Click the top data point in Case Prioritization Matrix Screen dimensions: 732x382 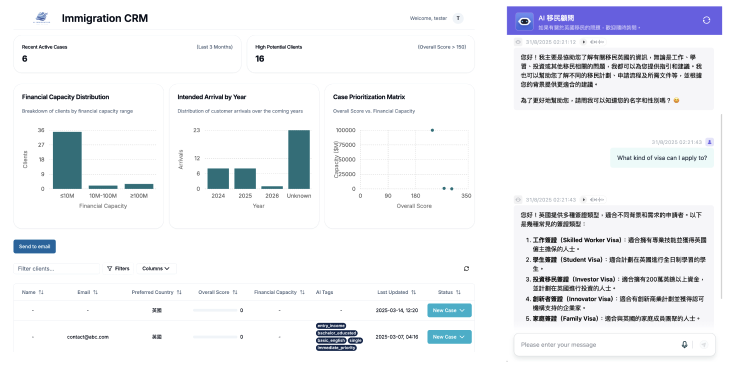click(x=432, y=130)
